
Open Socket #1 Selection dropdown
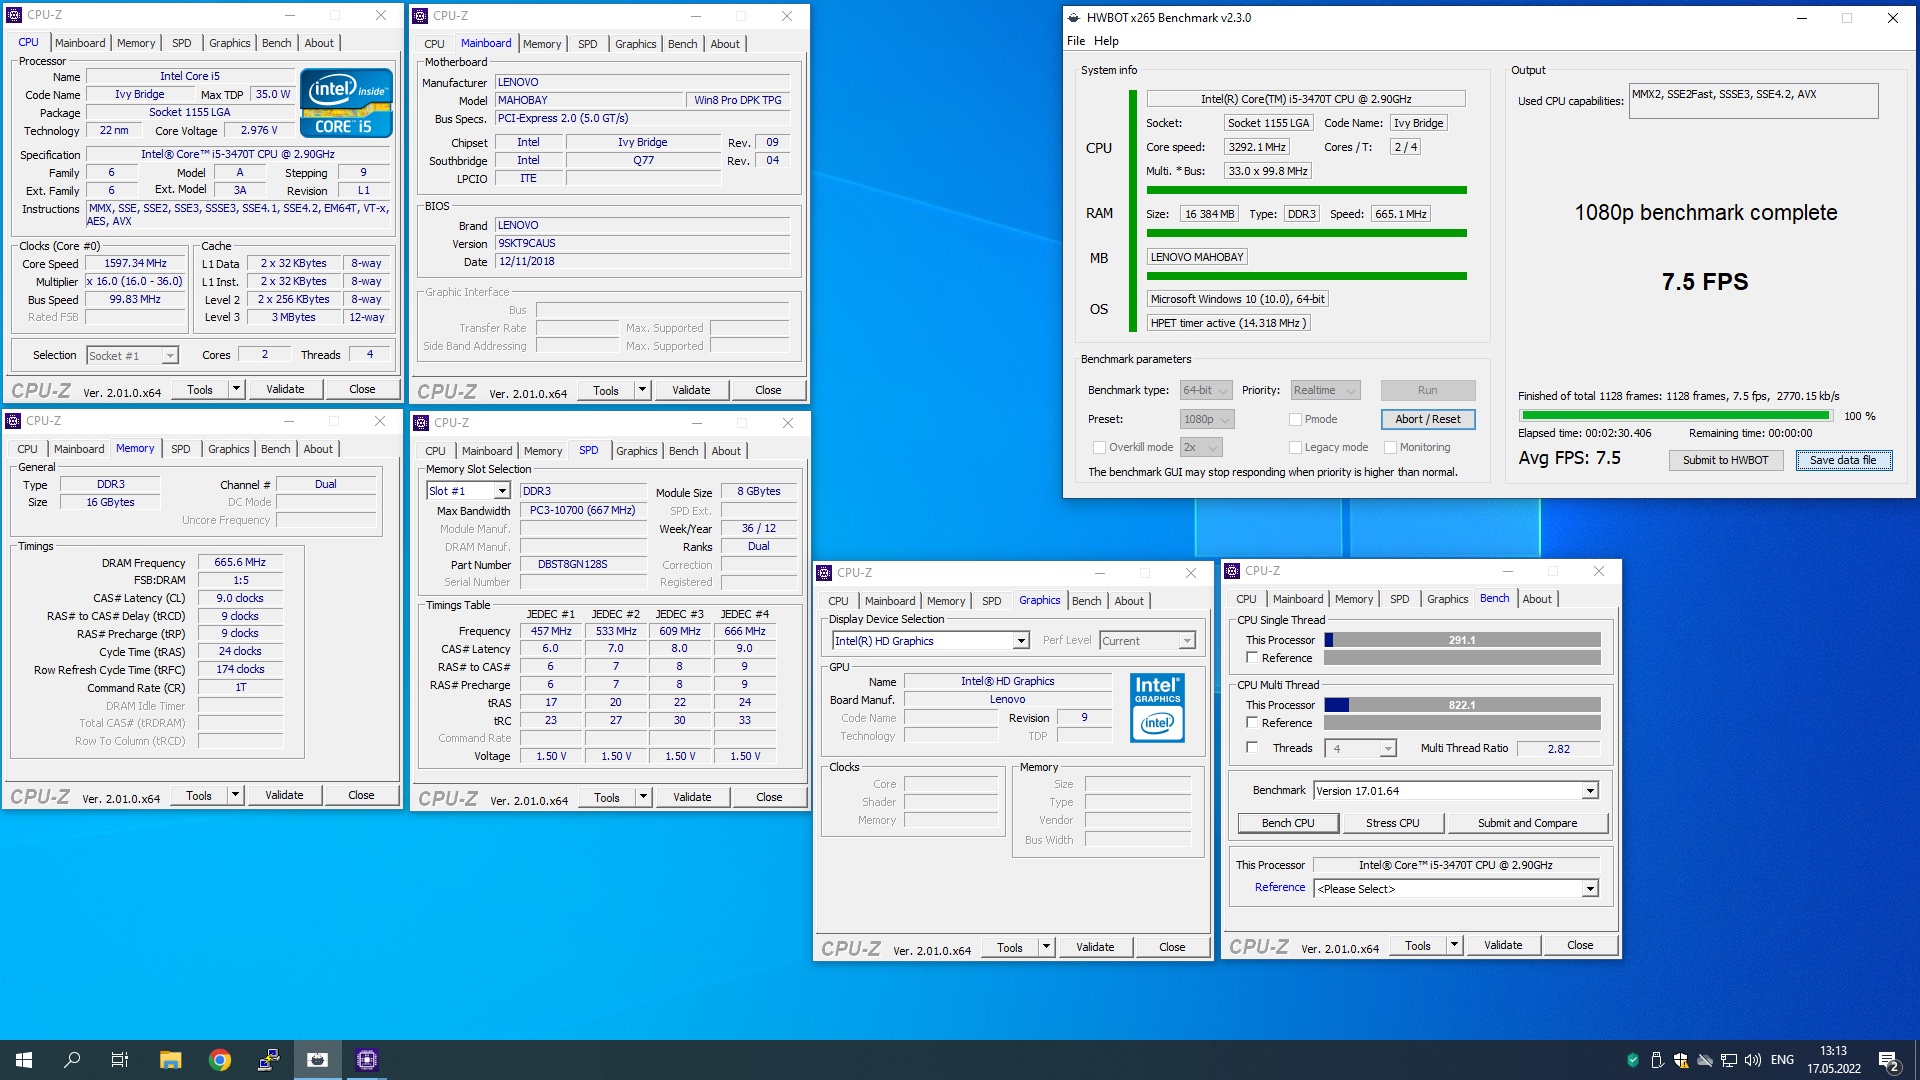coord(132,355)
